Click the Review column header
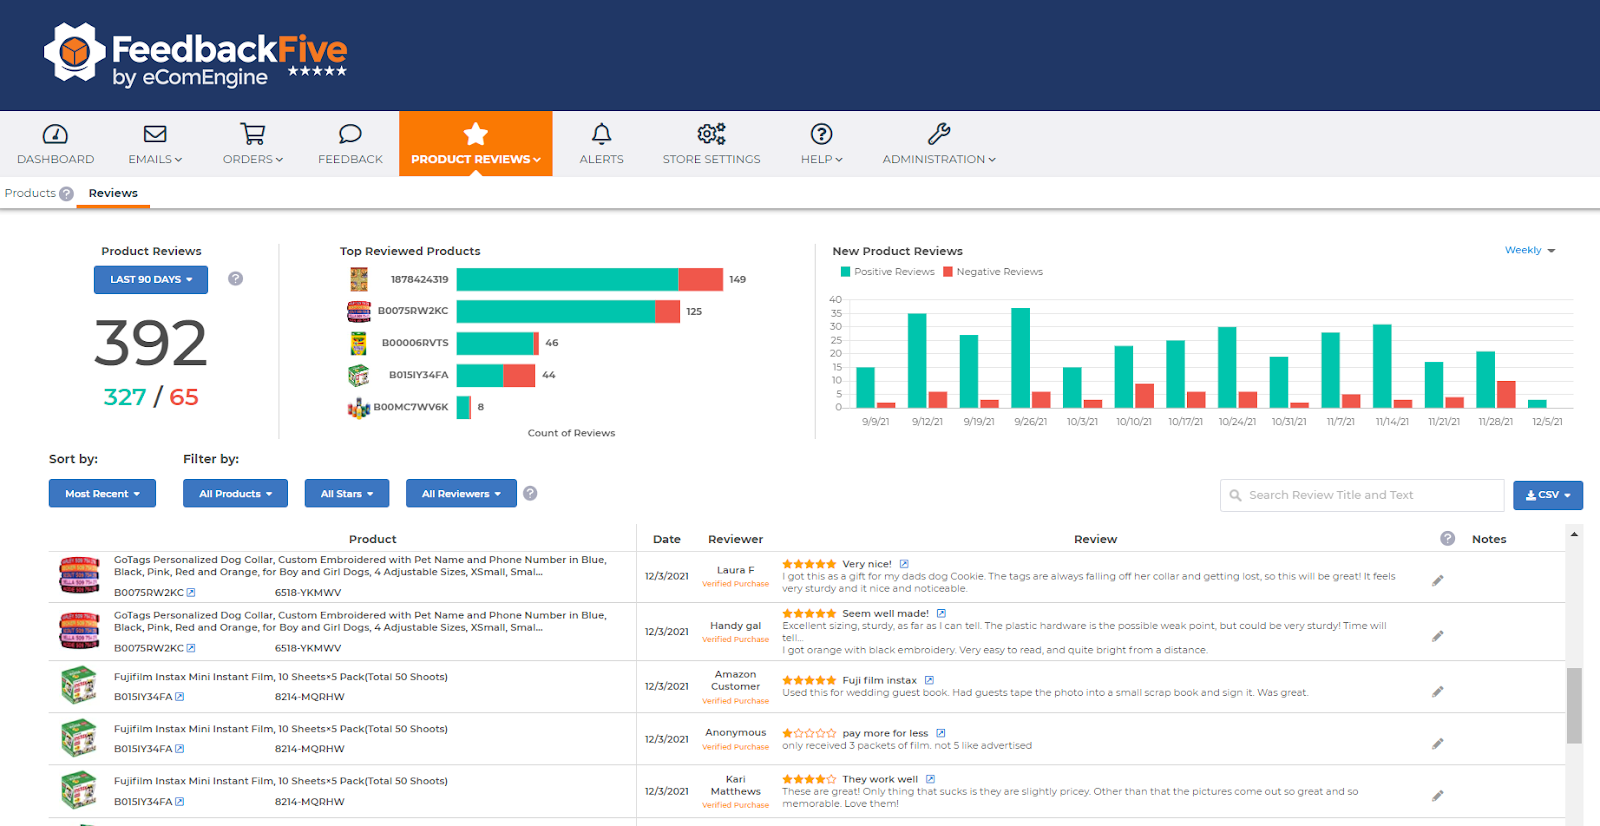This screenshot has width=1600, height=826. click(x=1095, y=539)
